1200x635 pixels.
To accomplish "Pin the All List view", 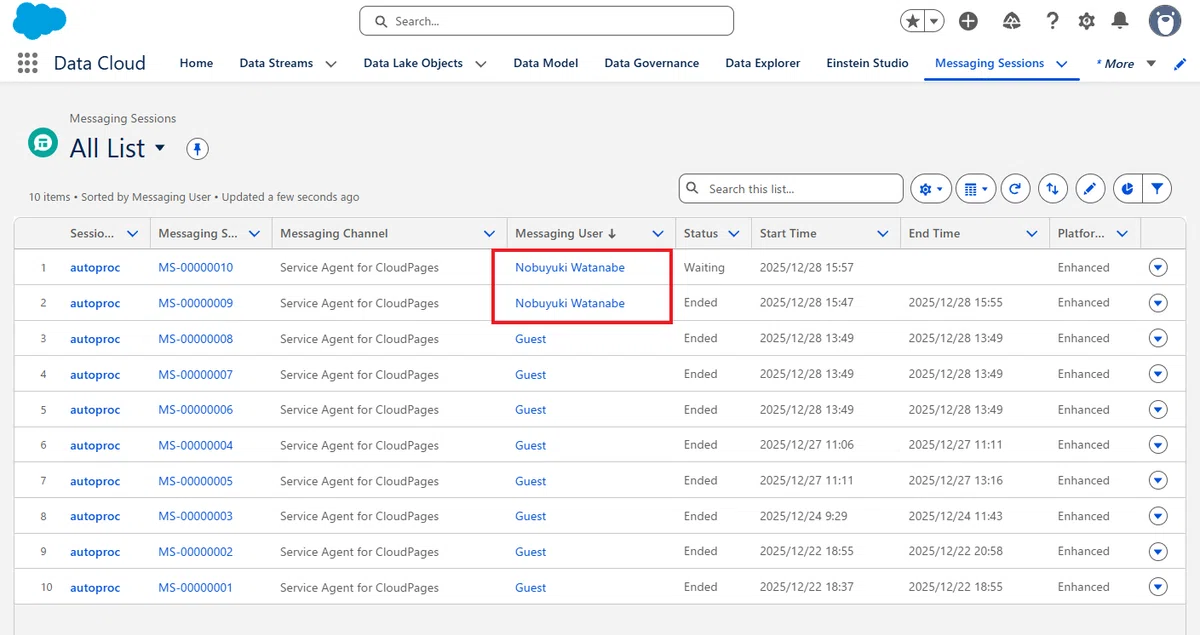I will [197, 149].
